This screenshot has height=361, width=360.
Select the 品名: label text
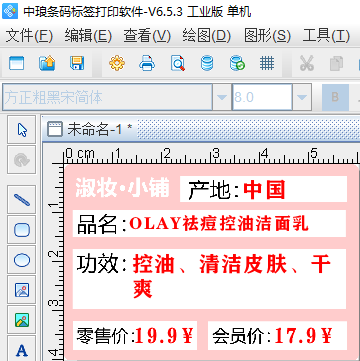102,224
